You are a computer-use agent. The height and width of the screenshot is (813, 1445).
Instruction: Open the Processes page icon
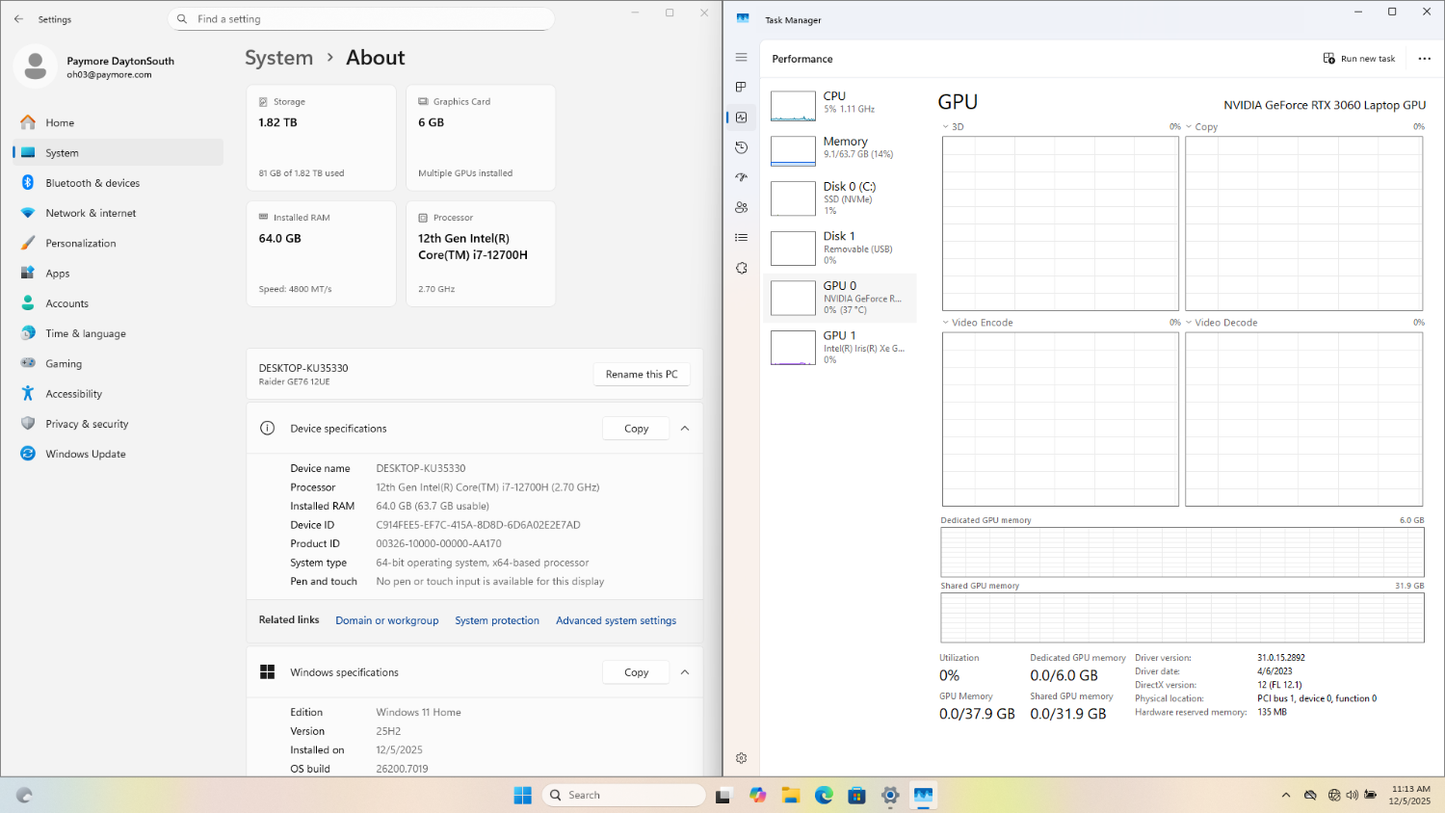tap(741, 88)
